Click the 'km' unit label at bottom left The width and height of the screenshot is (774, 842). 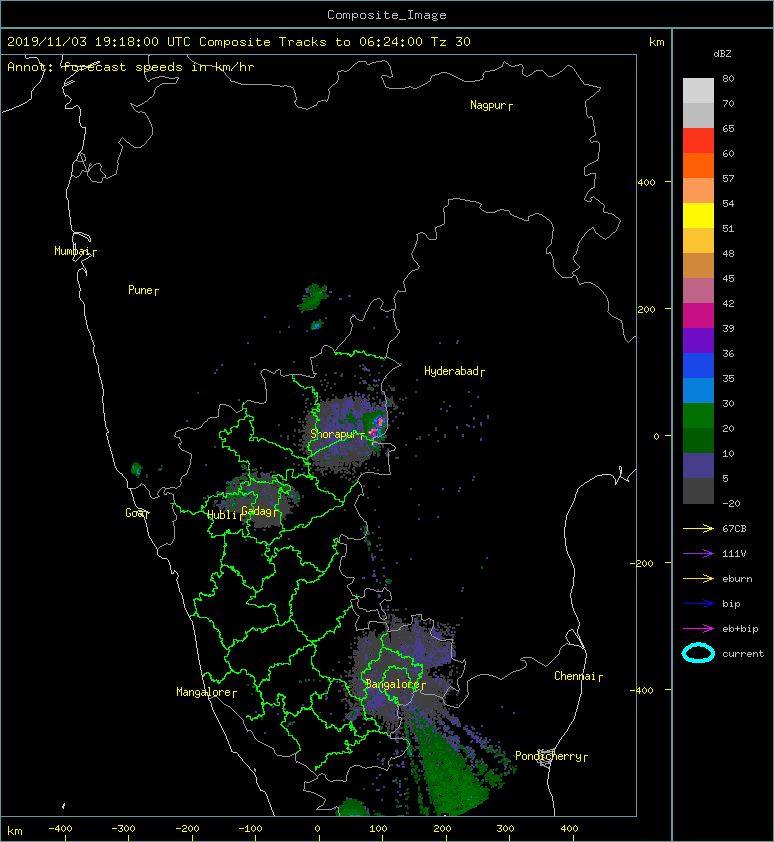tap(15, 831)
